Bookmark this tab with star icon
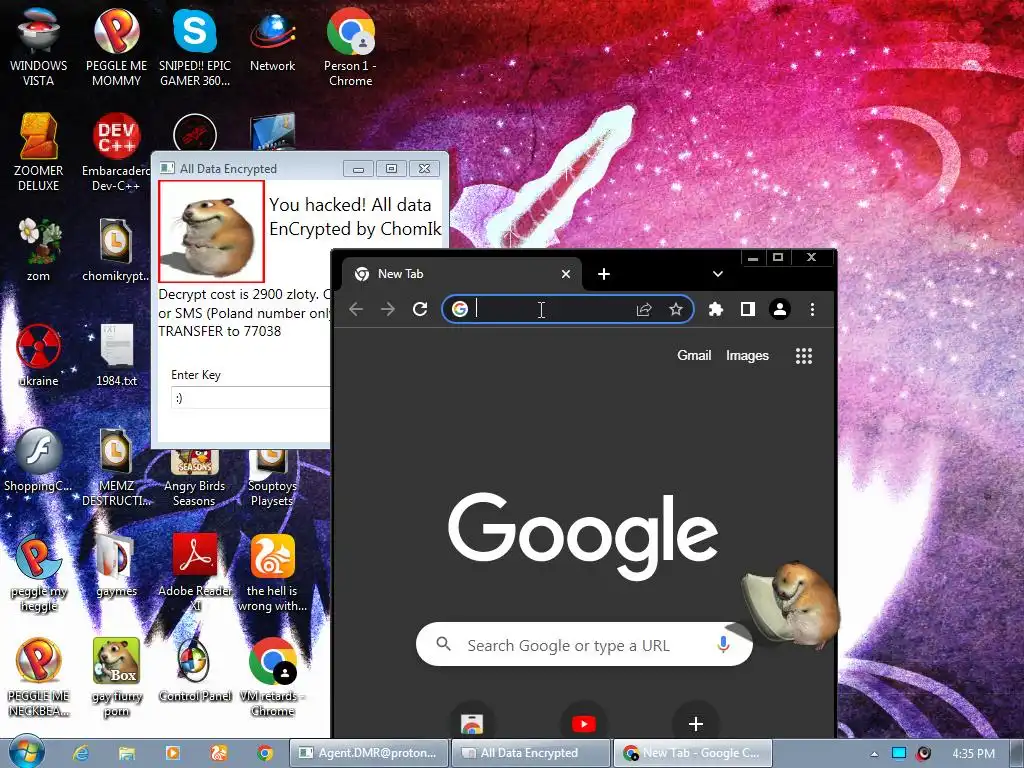 tap(676, 309)
